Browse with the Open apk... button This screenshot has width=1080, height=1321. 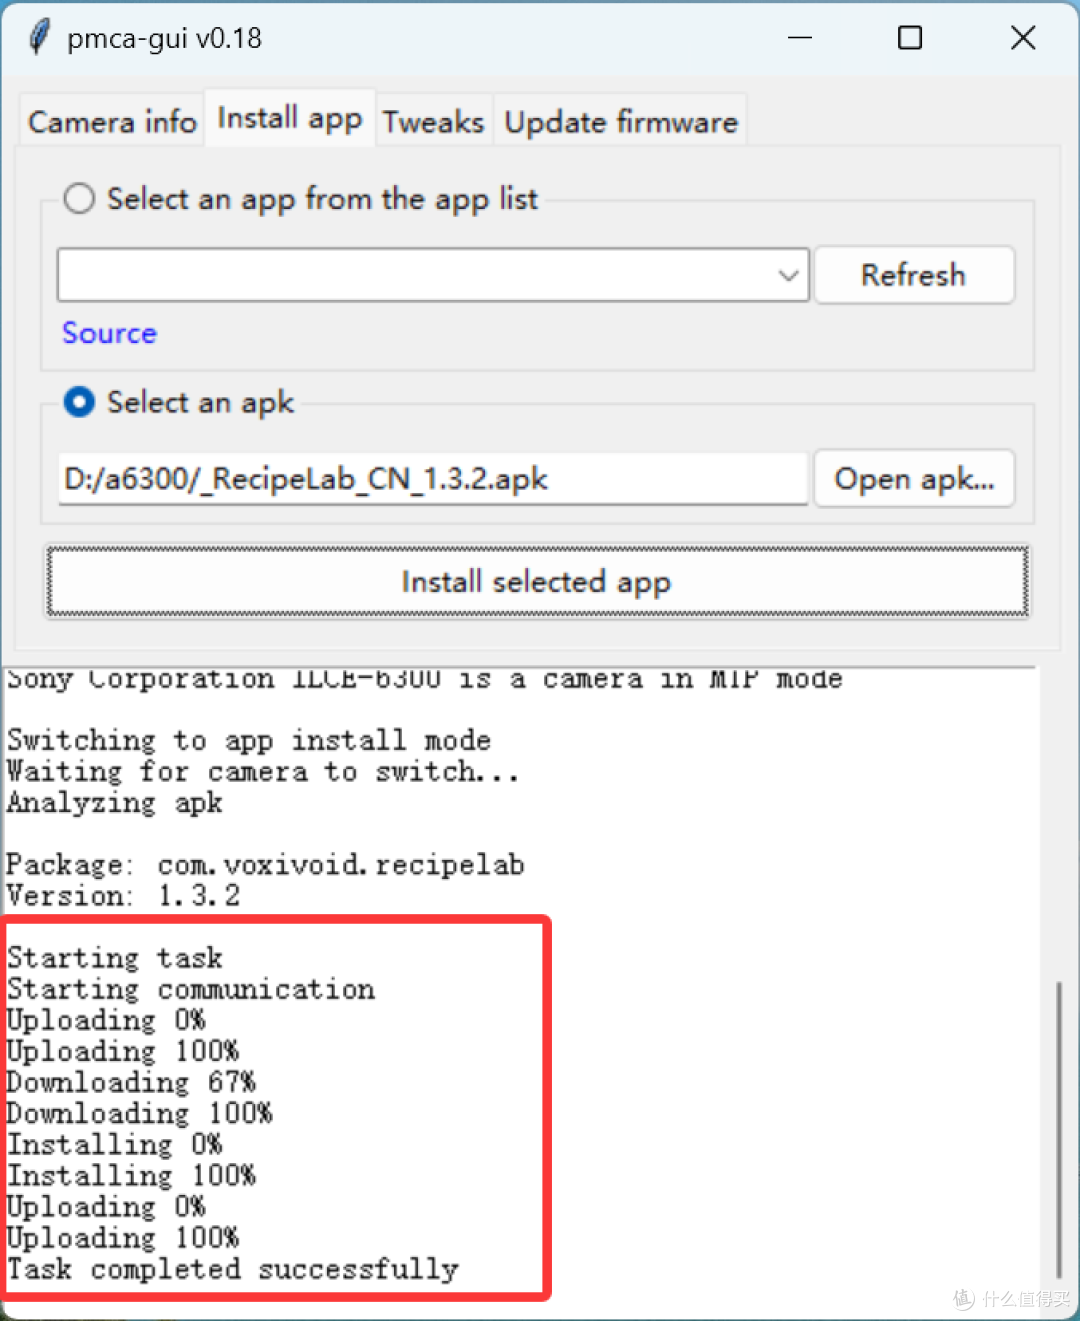[914, 479]
